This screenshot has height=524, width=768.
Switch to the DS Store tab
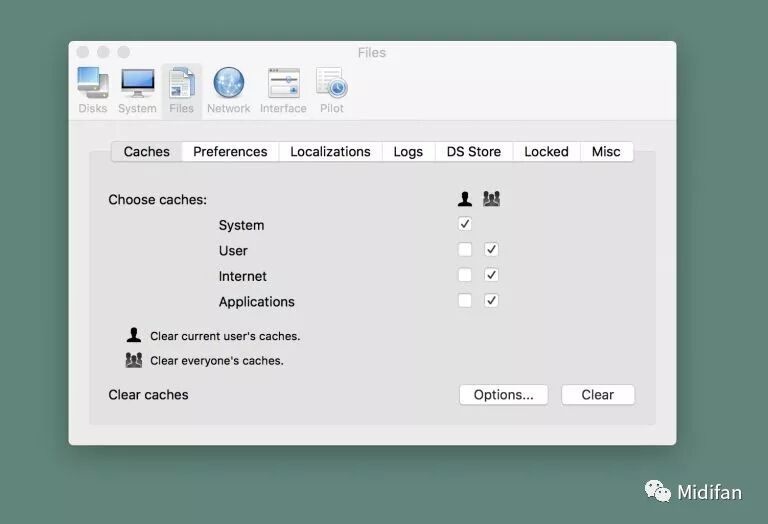pos(474,152)
